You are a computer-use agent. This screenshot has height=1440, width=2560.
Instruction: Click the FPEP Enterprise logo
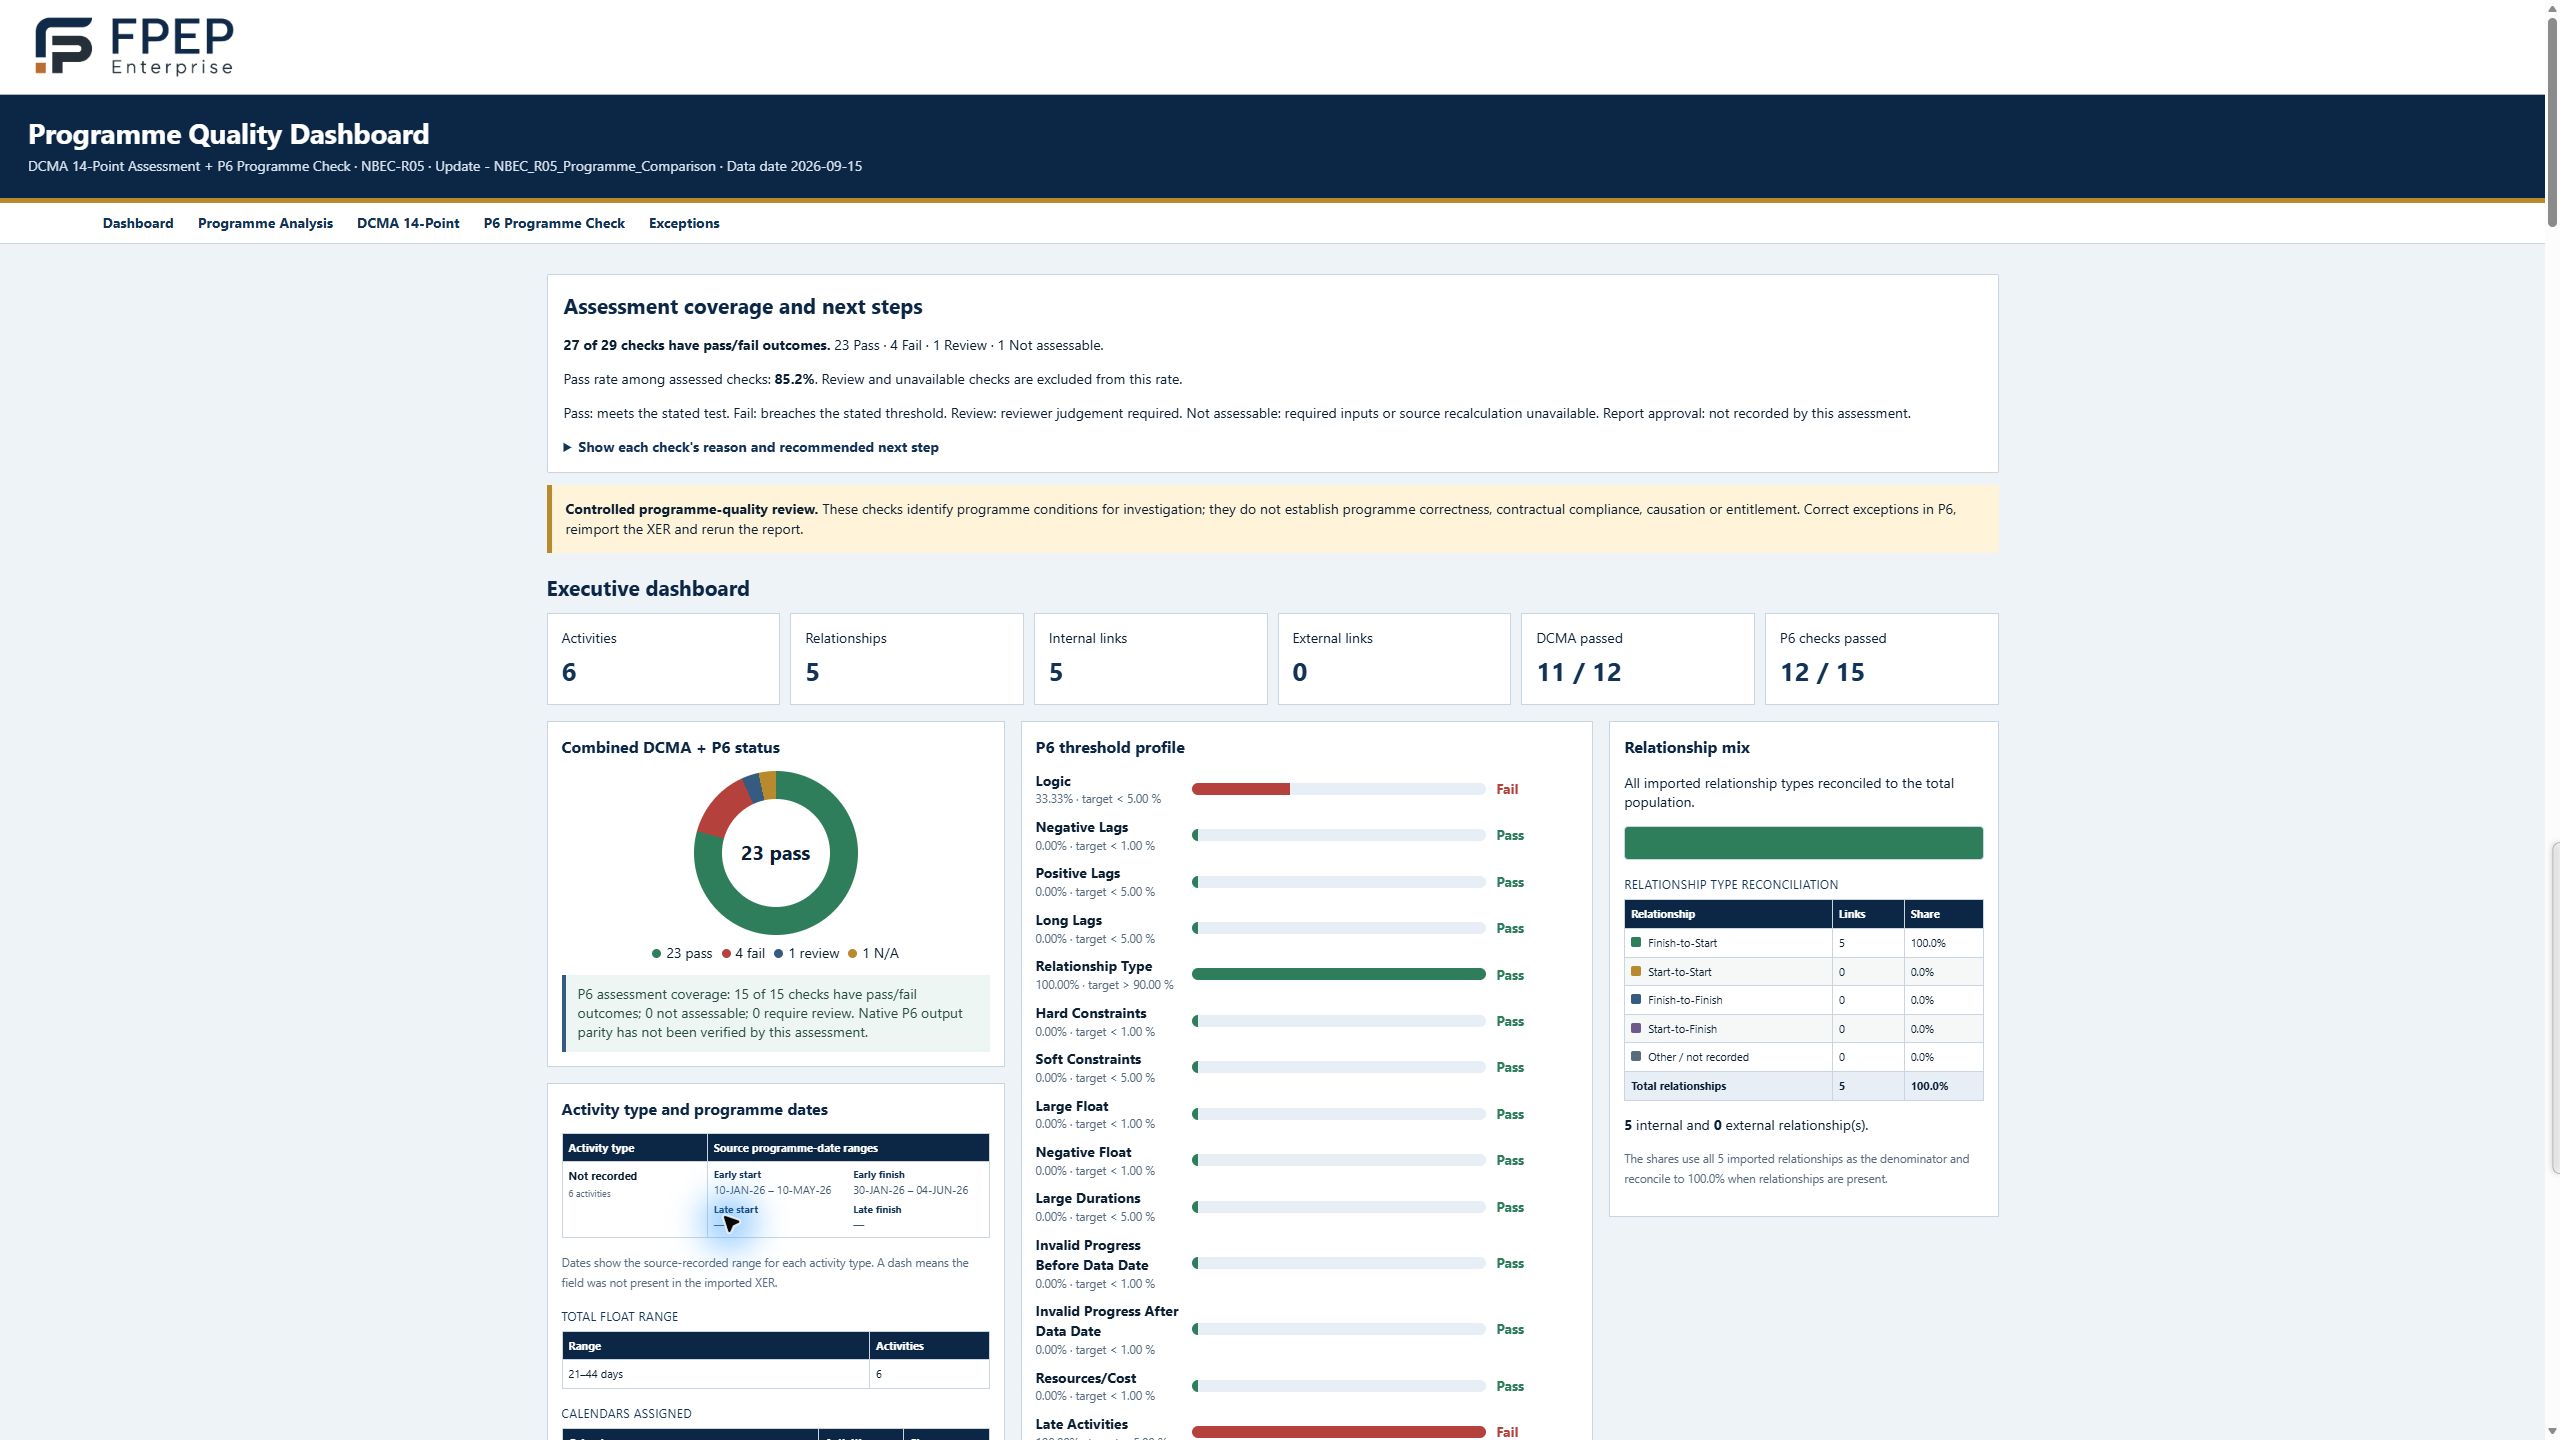pos(134,46)
